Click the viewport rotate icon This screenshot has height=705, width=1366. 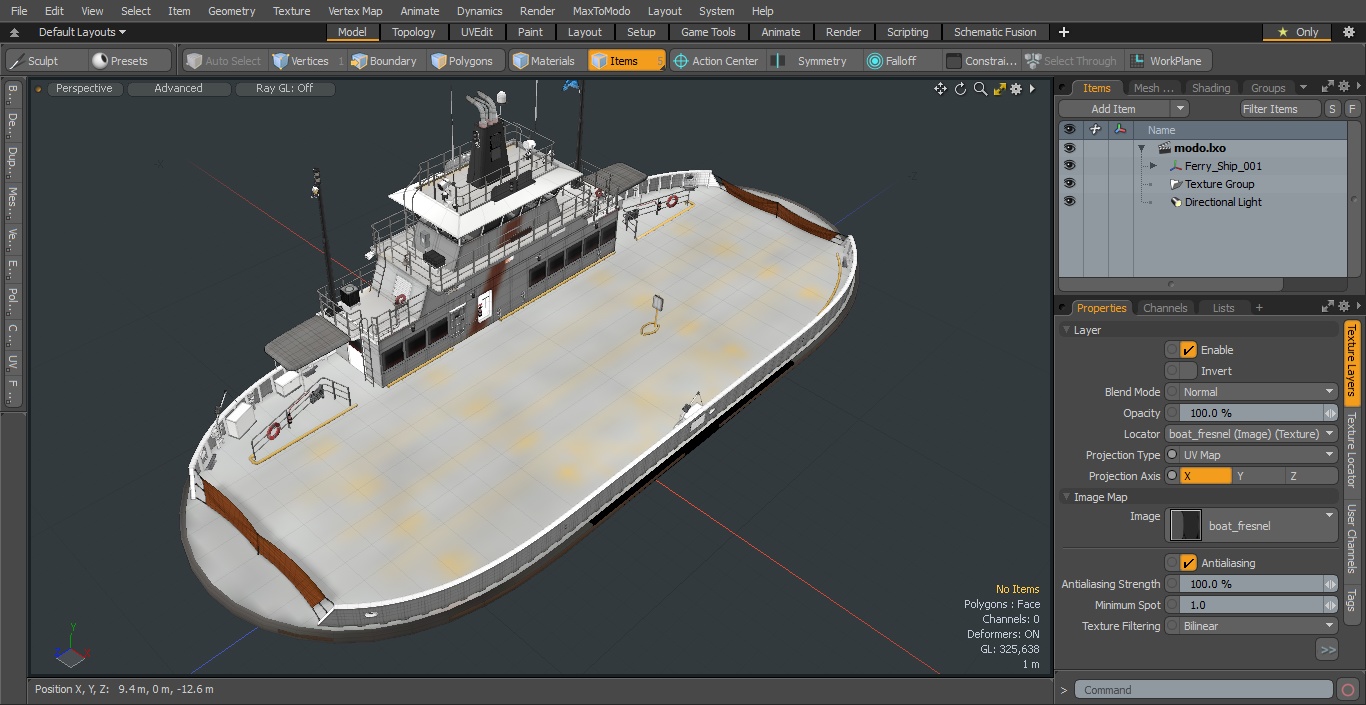click(960, 89)
